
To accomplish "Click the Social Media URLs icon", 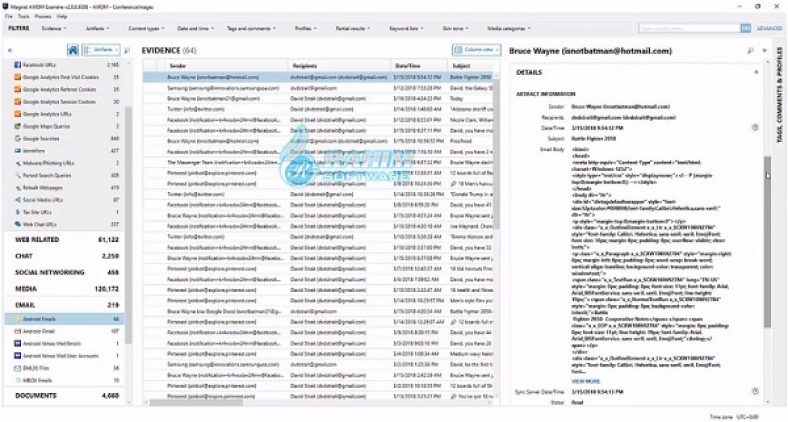I will [x=18, y=199].
